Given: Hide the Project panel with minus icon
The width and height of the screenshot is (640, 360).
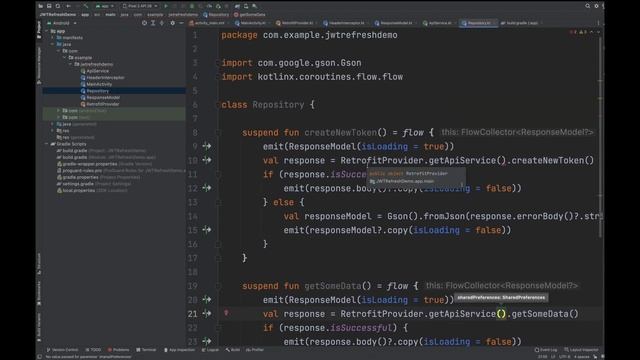Looking at the screenshot, I should tap(181, 23).
